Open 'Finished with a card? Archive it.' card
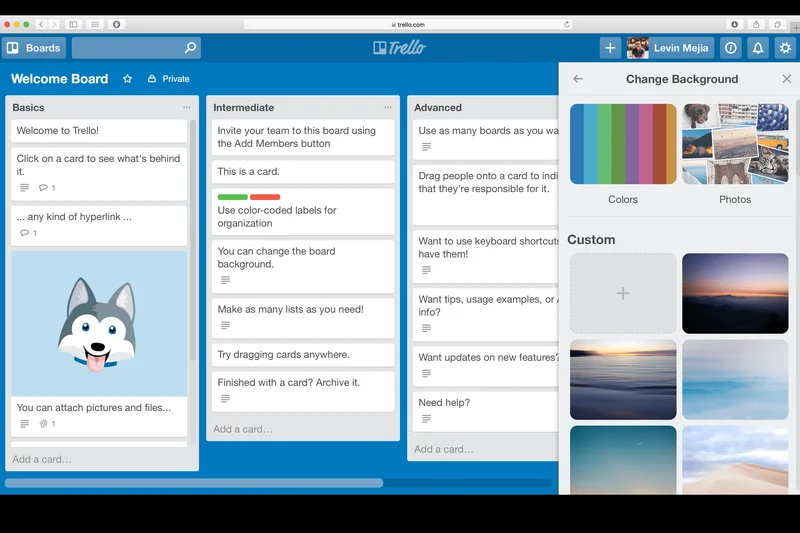 pyautogui.click(x=303, y=391)
